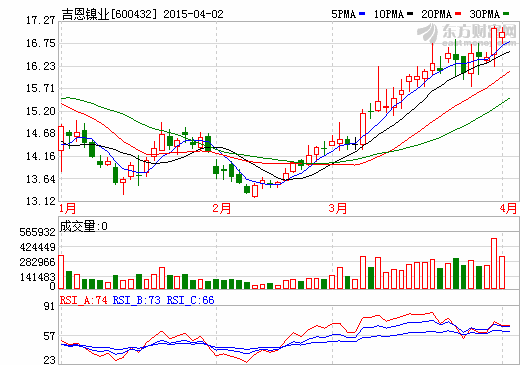Click the RSI_C:66 indicator label
Screen dimensions: 520x365
pos(190,300)
